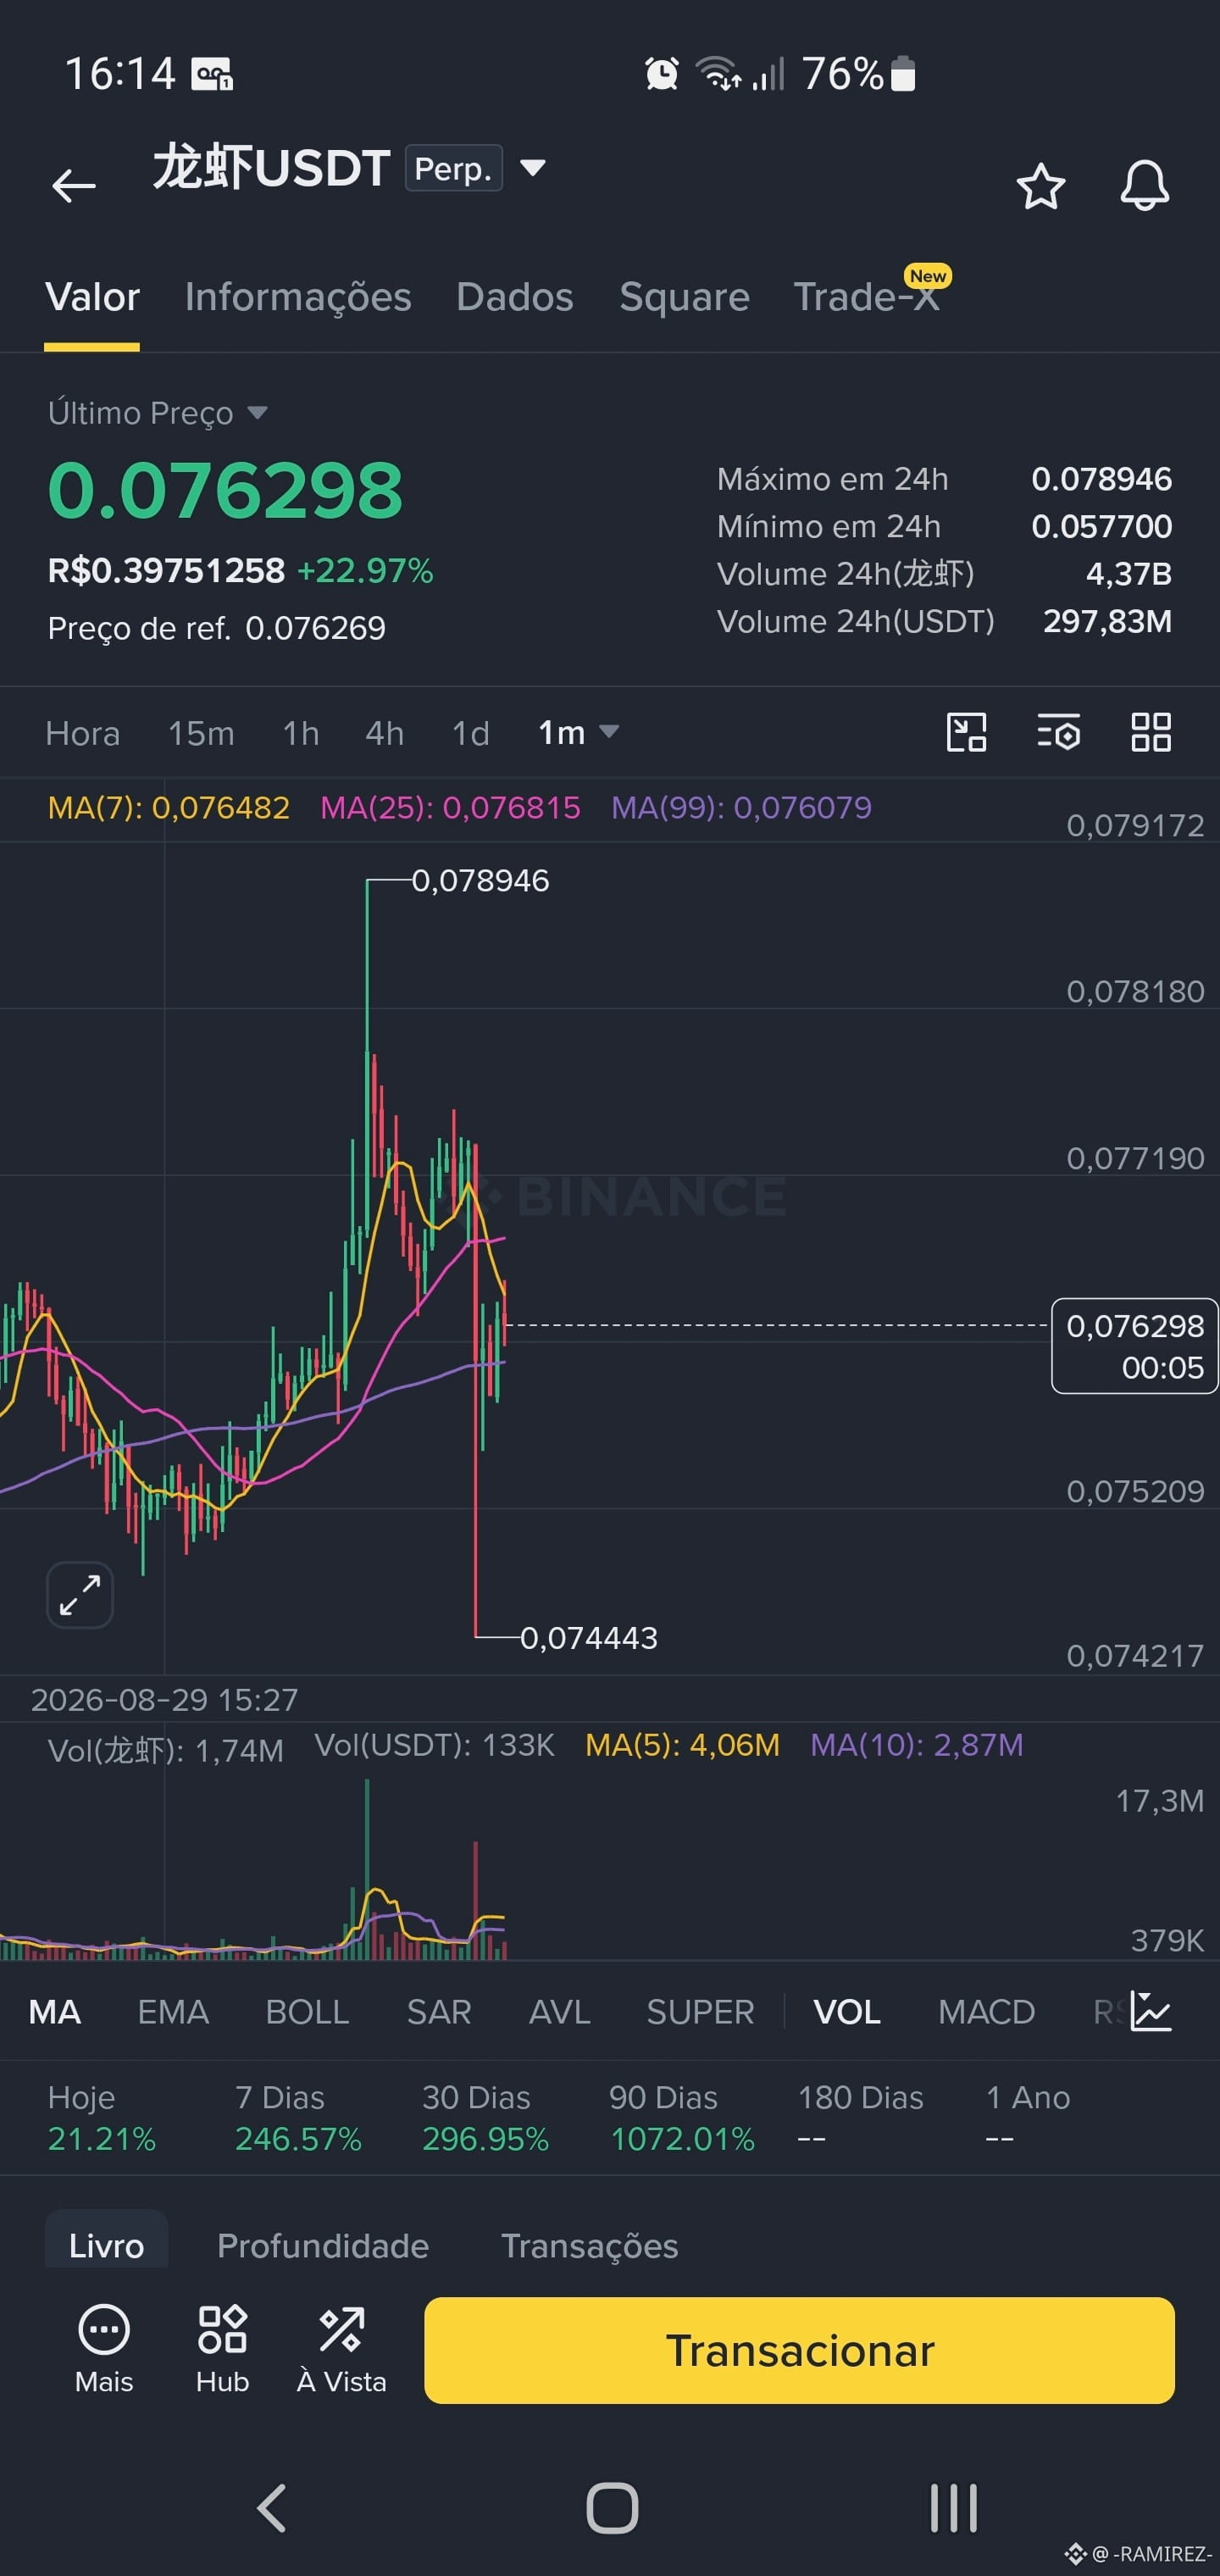Toggle SAR indicator

pos(439,2012)
